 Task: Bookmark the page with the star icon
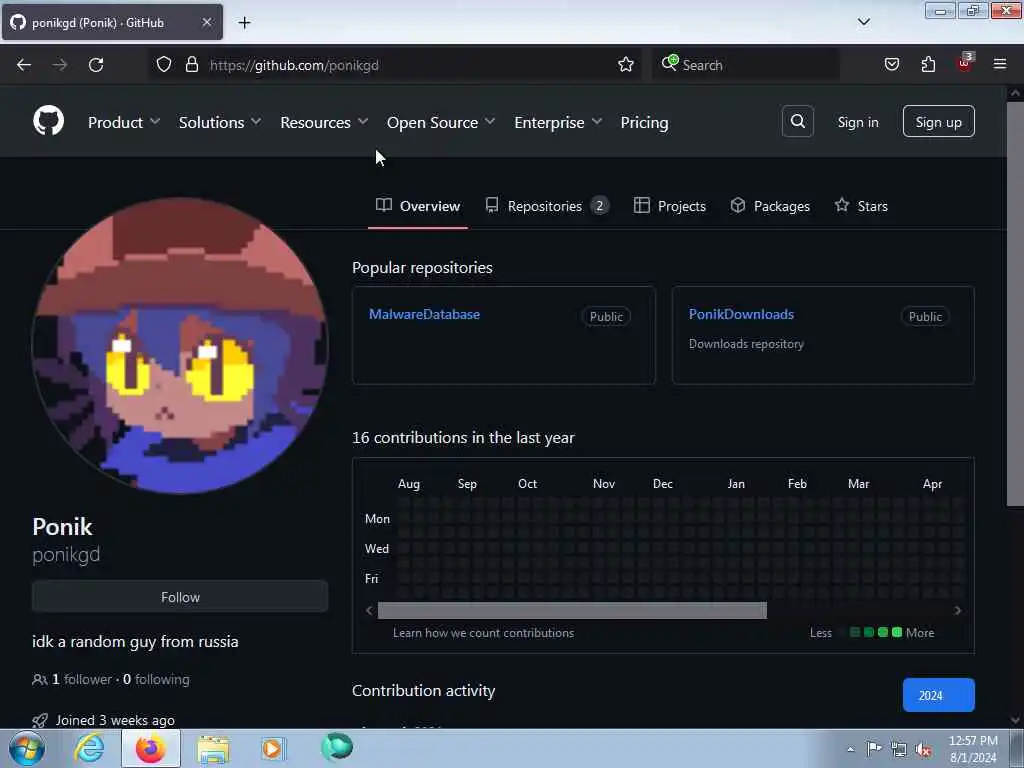(626, 65)
